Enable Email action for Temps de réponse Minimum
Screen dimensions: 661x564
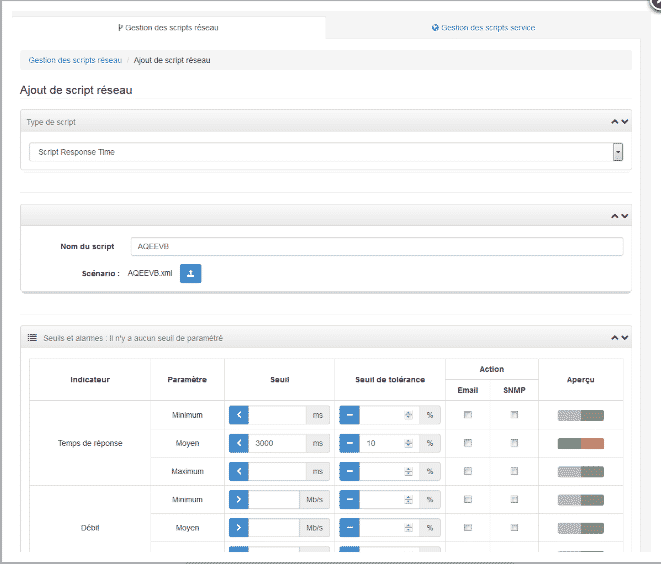click(467, 415)
